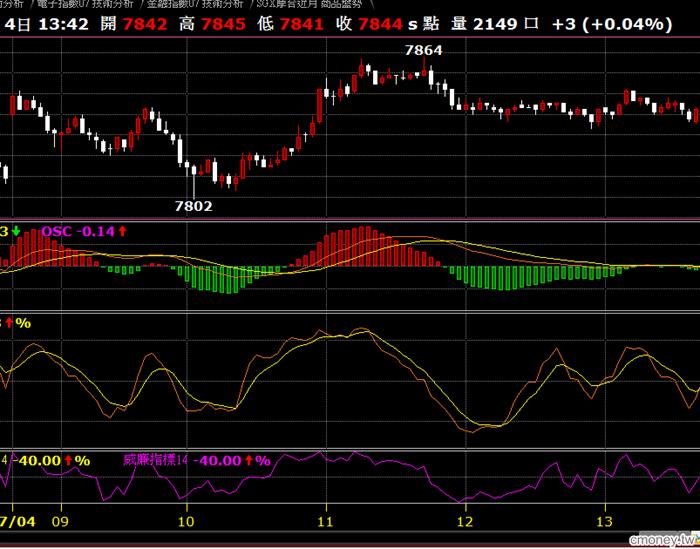The image size is (700, 549).
Task: Click the low price 7841
Action: click(x=301, y=24)
